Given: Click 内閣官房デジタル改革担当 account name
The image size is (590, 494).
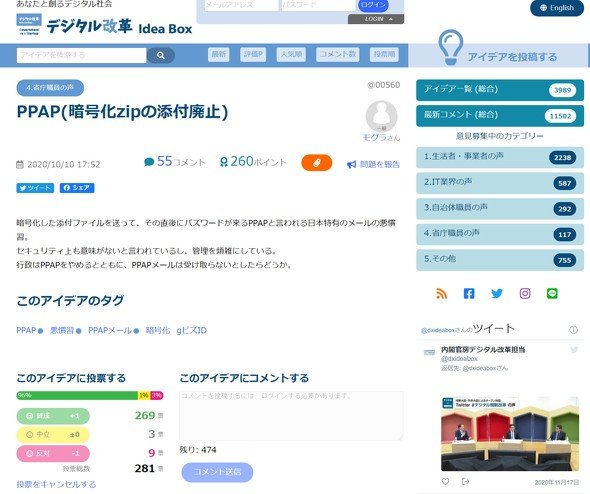Looking at the screenshot, I should (x=483, y=350).
